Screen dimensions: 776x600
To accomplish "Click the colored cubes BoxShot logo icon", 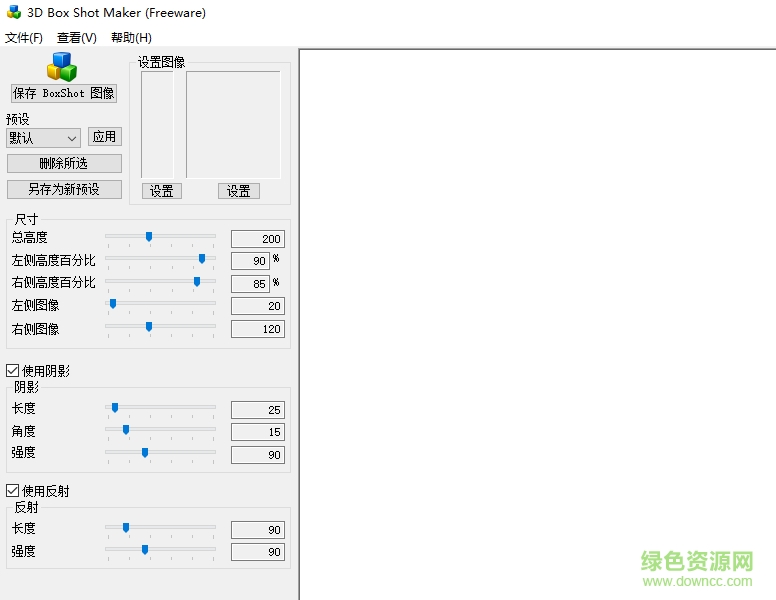I will (x=62, y=66).
